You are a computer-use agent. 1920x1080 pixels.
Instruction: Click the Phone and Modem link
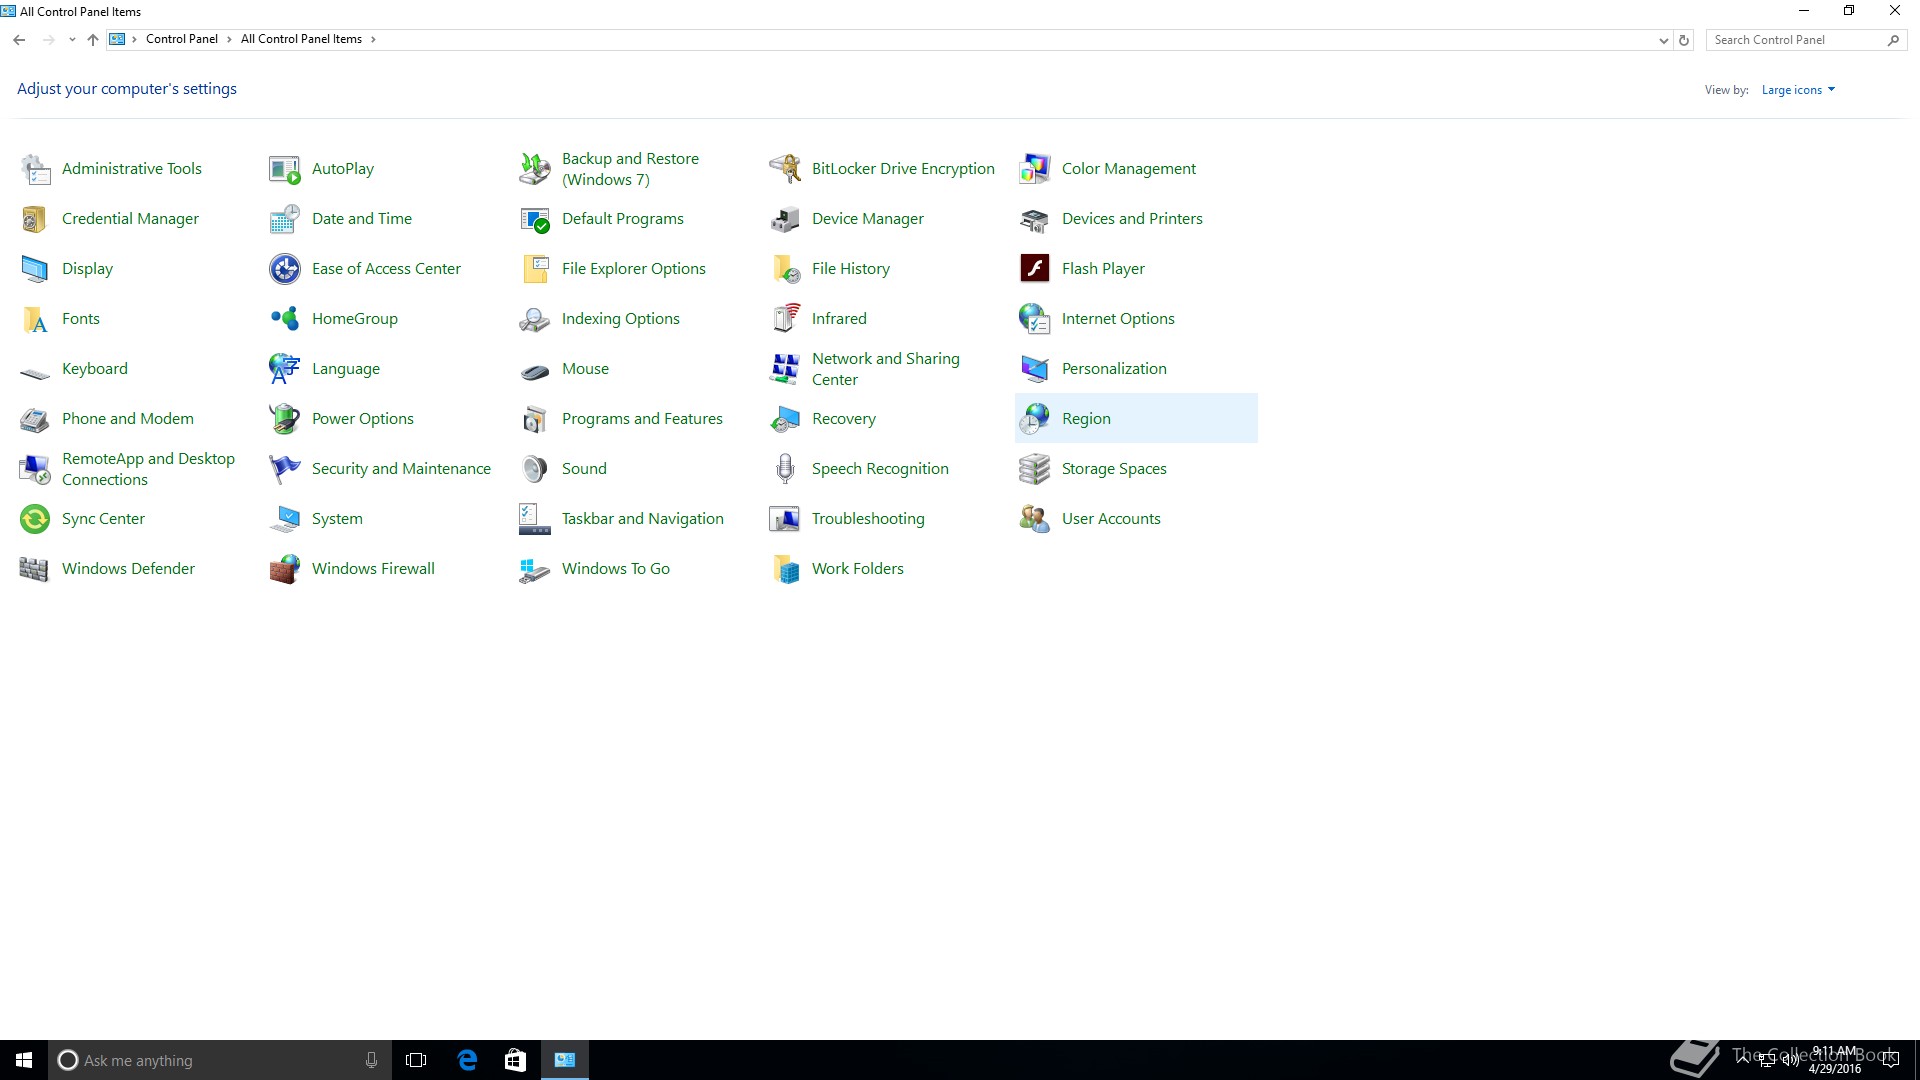[x=128, y=419]
